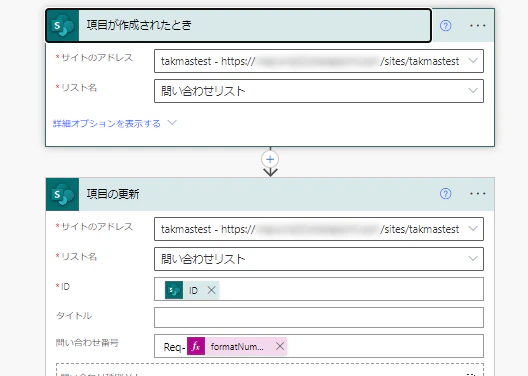Click SharePoint icon on 項目が作成されたとき trigger
The image size is (528, 376).
click(63, 26)
